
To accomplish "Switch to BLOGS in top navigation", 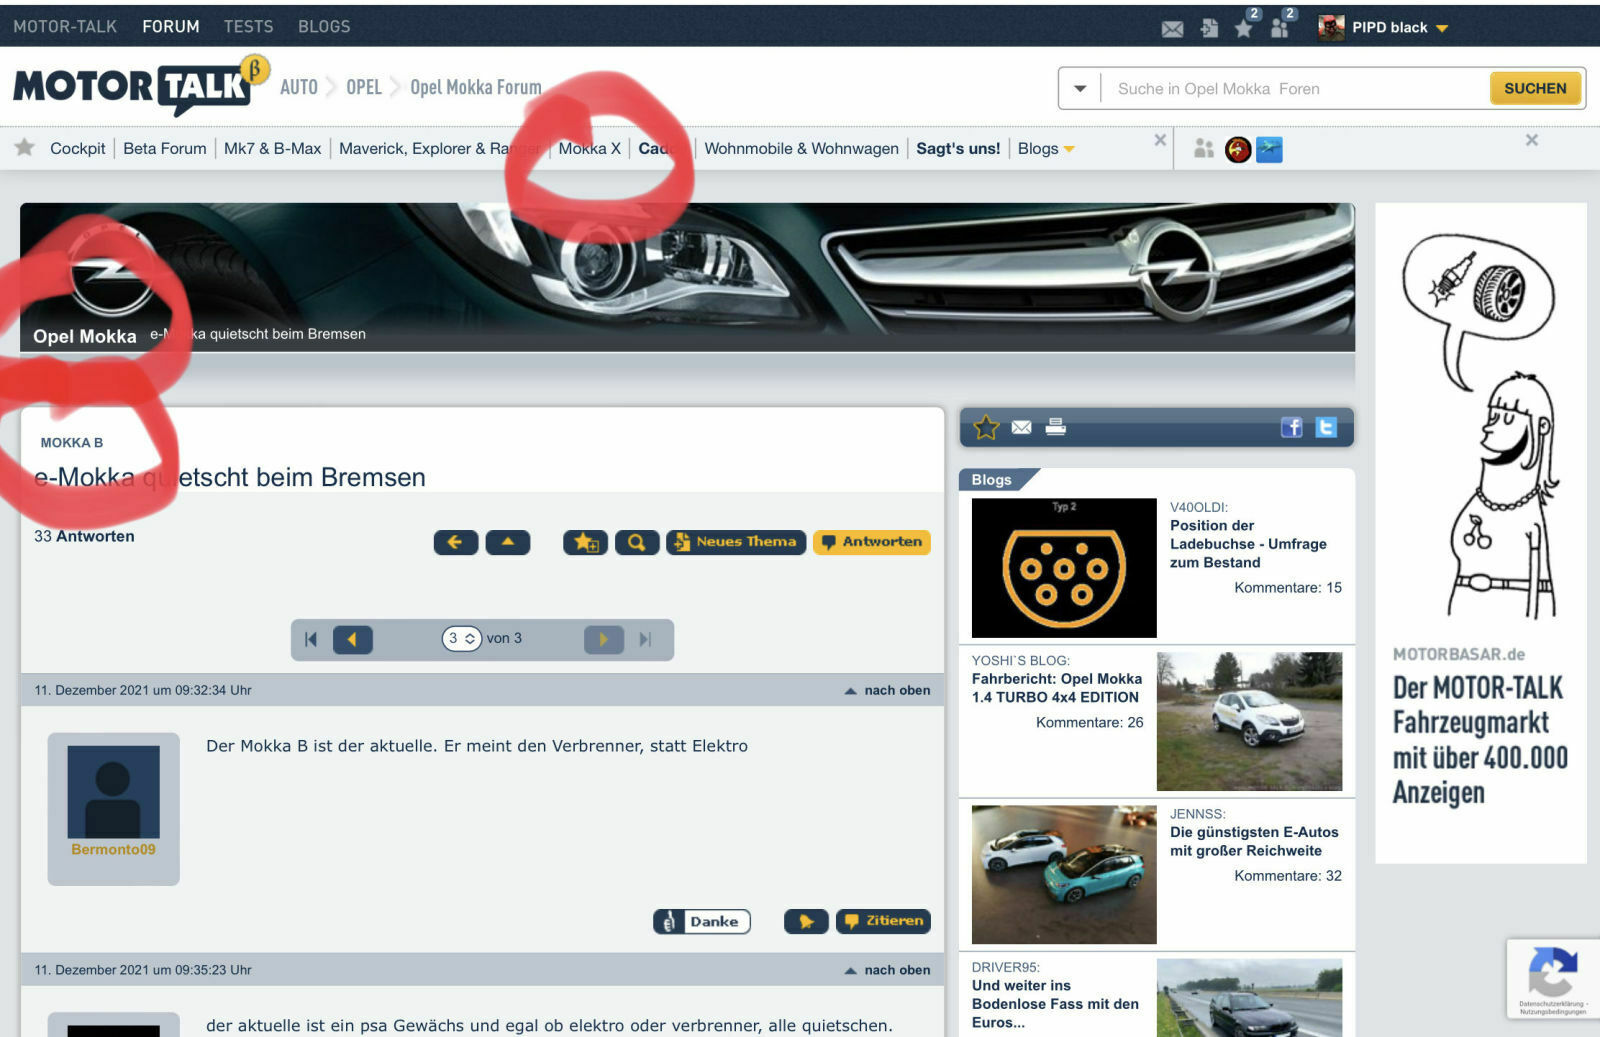I will (324, 27).
